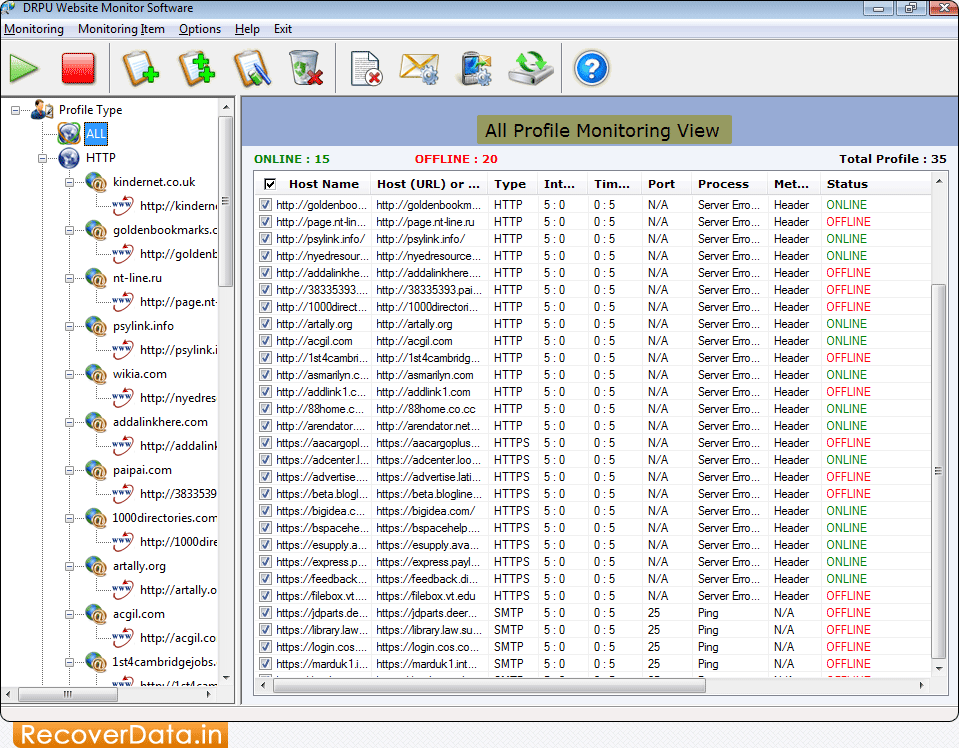
Task: Click the document with red X icon
Action: (x=366, y=68)
